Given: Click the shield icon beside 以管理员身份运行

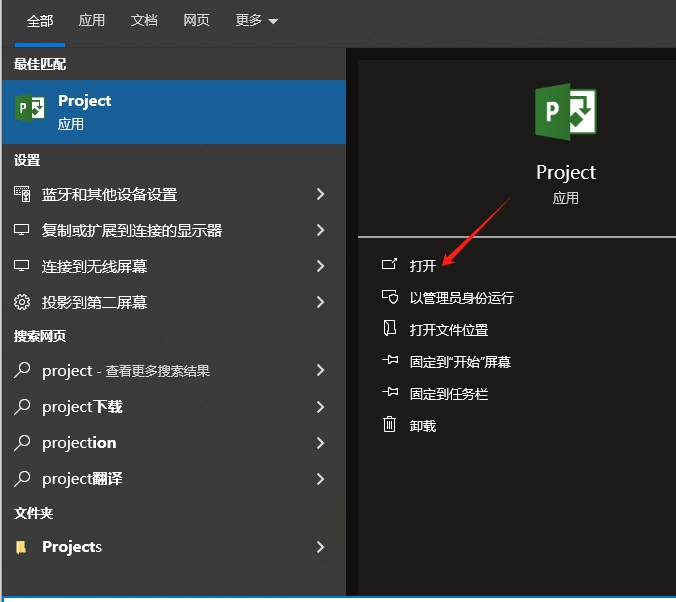Looking at the screenshot, I should click(x=390, y=297).
